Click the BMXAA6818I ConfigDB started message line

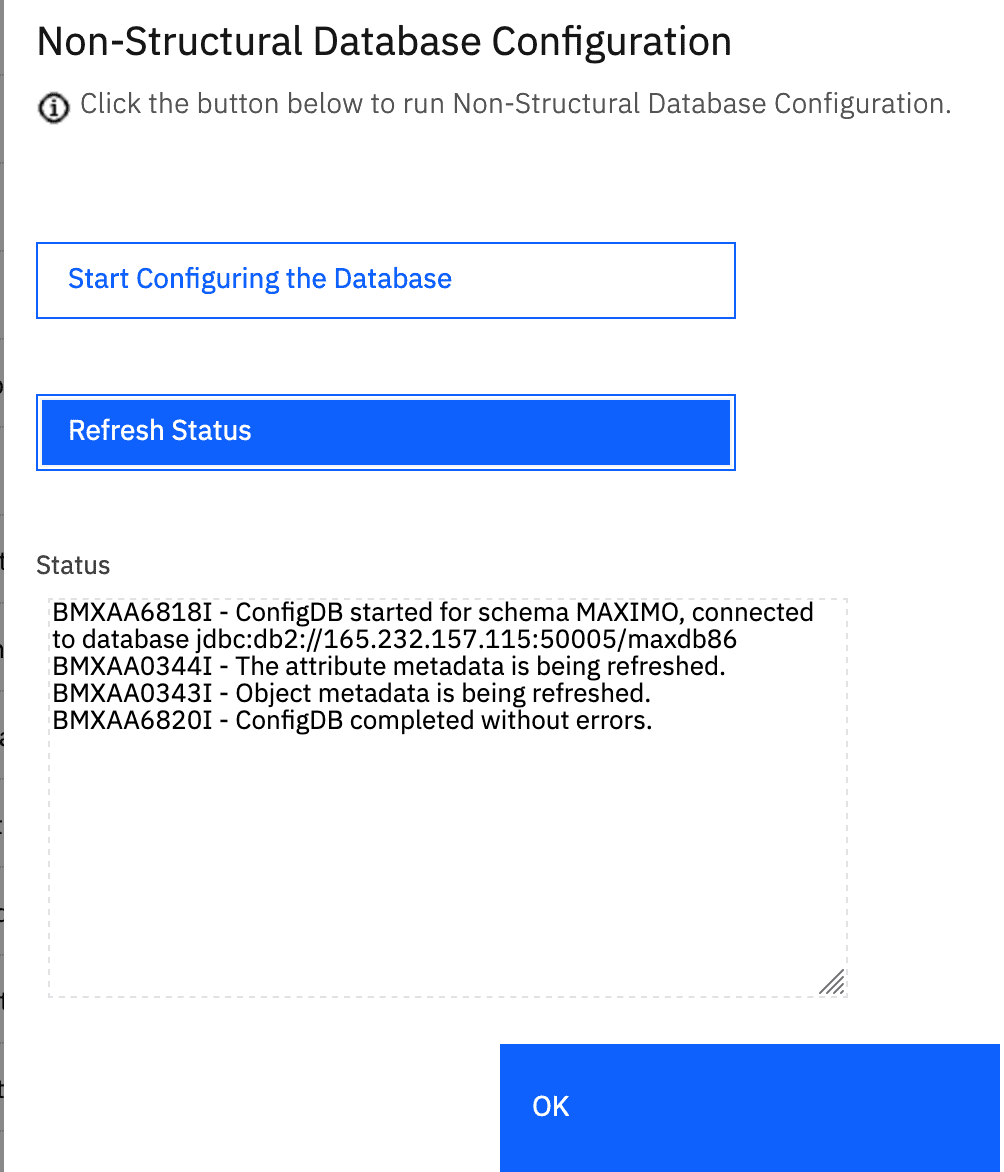coord(433,612)
